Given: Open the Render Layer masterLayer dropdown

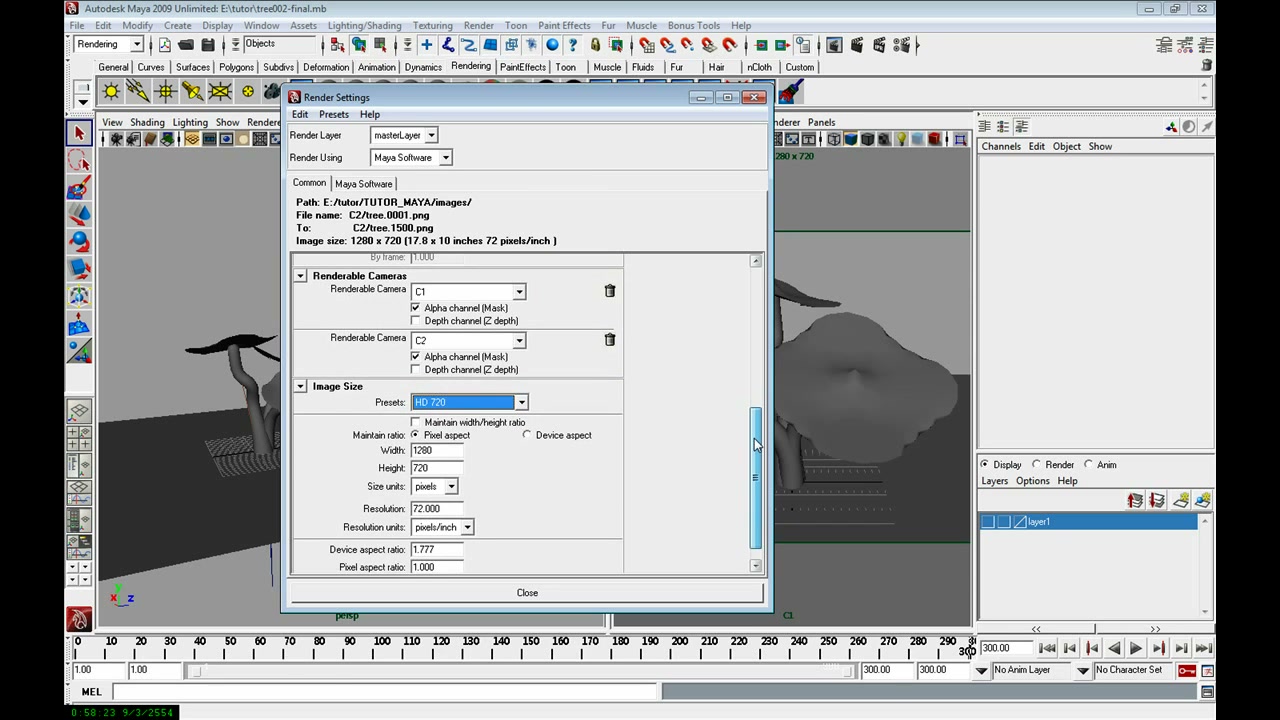Looking at the screenshot, I should 404,135.
